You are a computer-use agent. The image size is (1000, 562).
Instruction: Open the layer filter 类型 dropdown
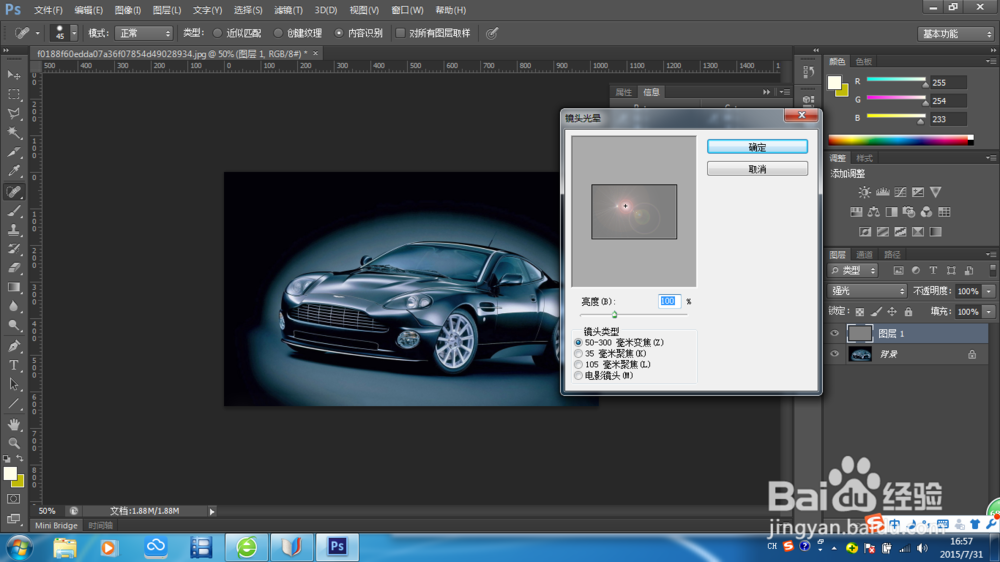(x=853, y=270)
